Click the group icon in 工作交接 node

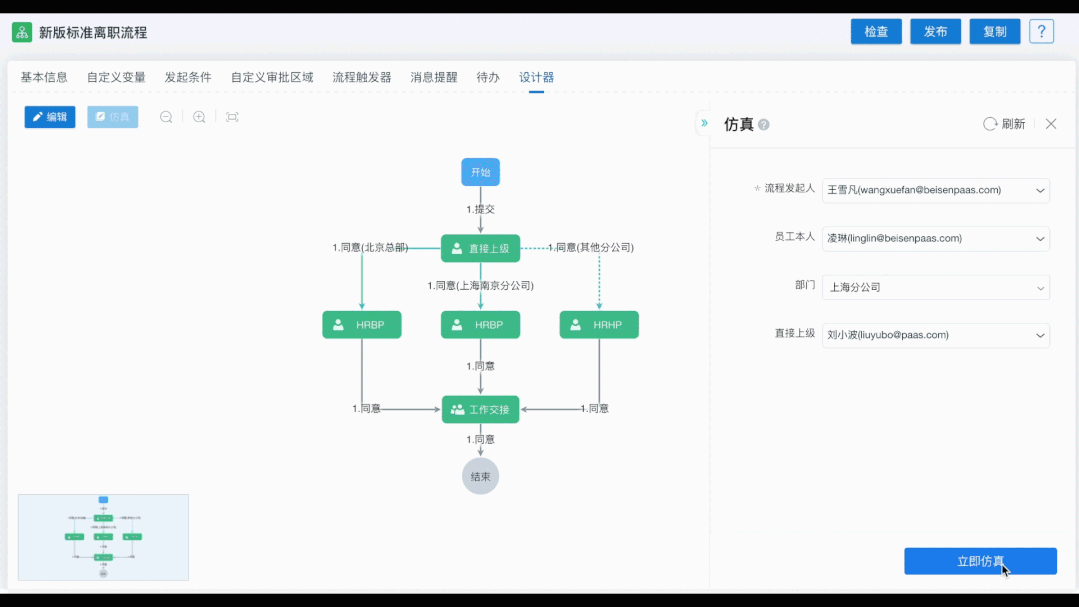point(457,409)
